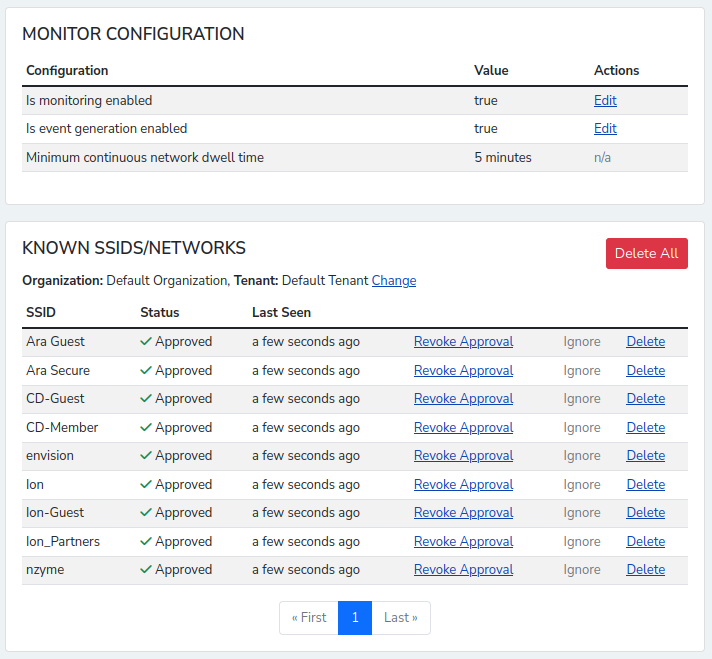Click the 'CD-Guest' SSID name
The width and height of the screenshot is (712, 659).
click(x=55, y=399)
